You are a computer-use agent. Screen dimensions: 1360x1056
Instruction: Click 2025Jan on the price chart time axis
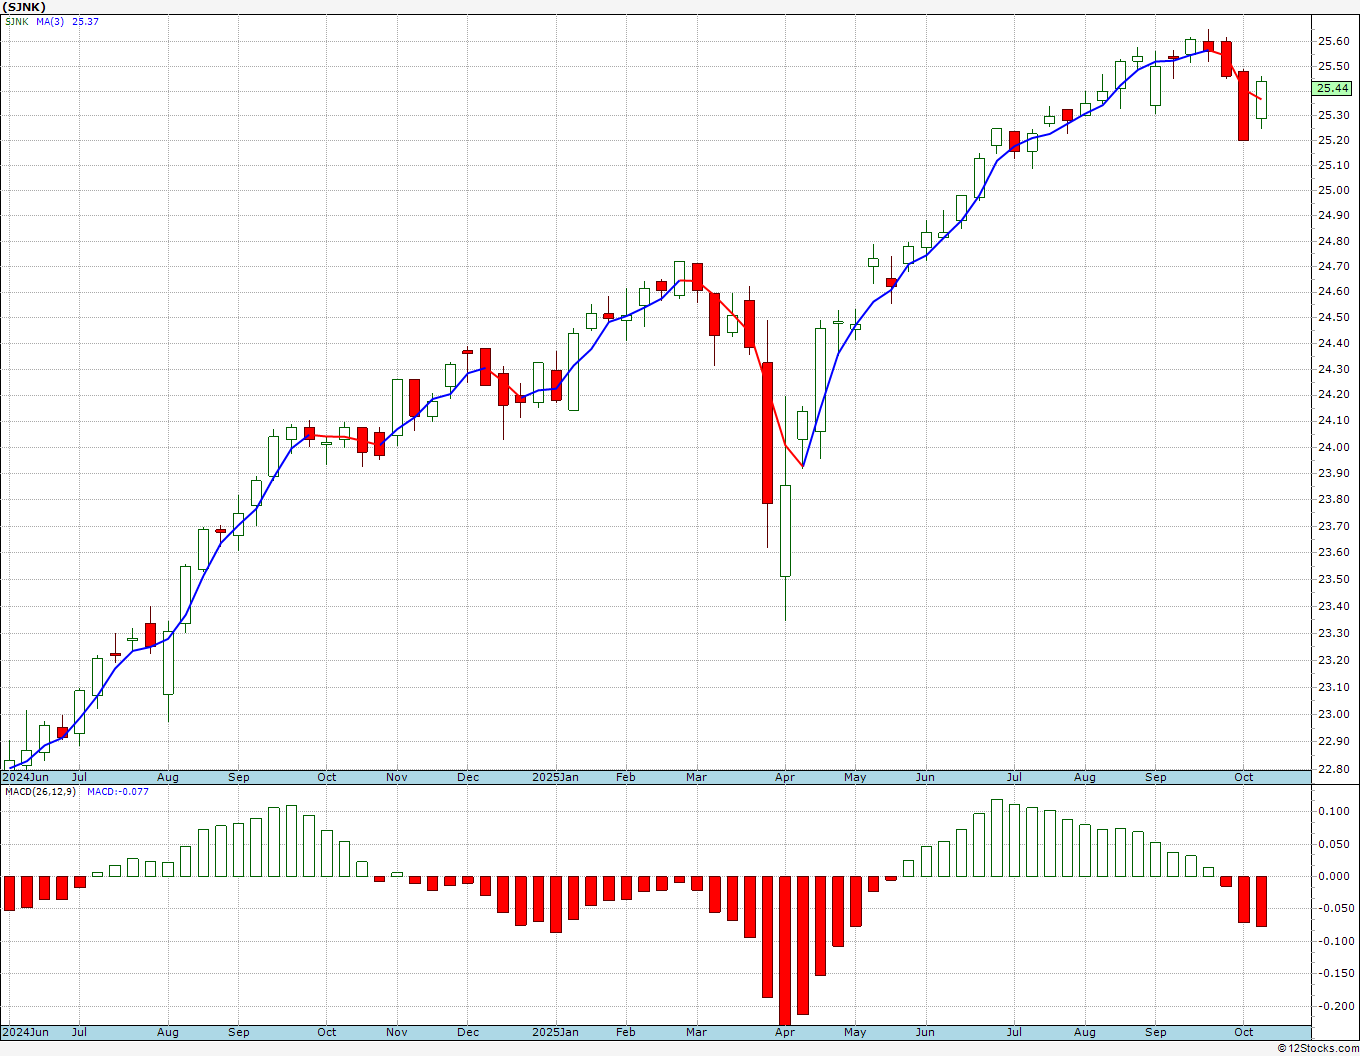[x=555, y=777]
